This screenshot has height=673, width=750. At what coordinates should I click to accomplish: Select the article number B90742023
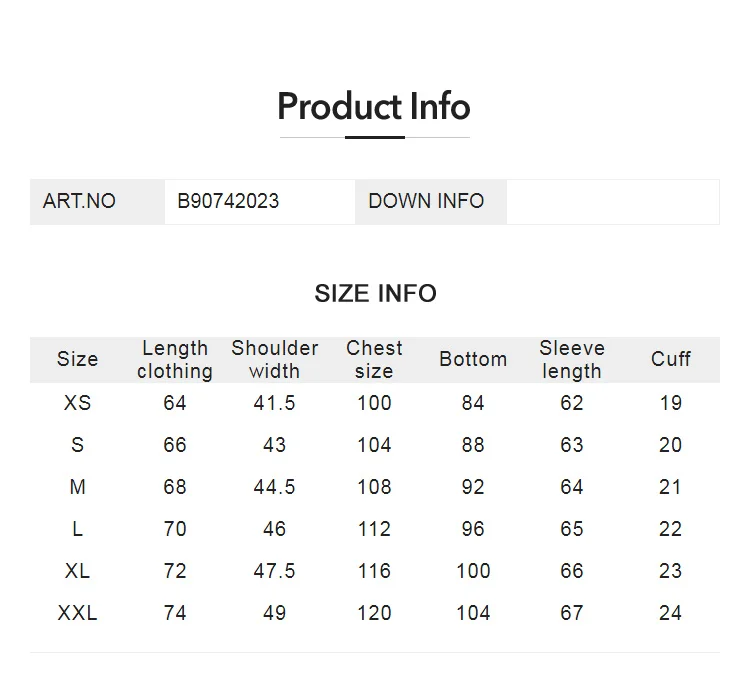tap(228, 201)
